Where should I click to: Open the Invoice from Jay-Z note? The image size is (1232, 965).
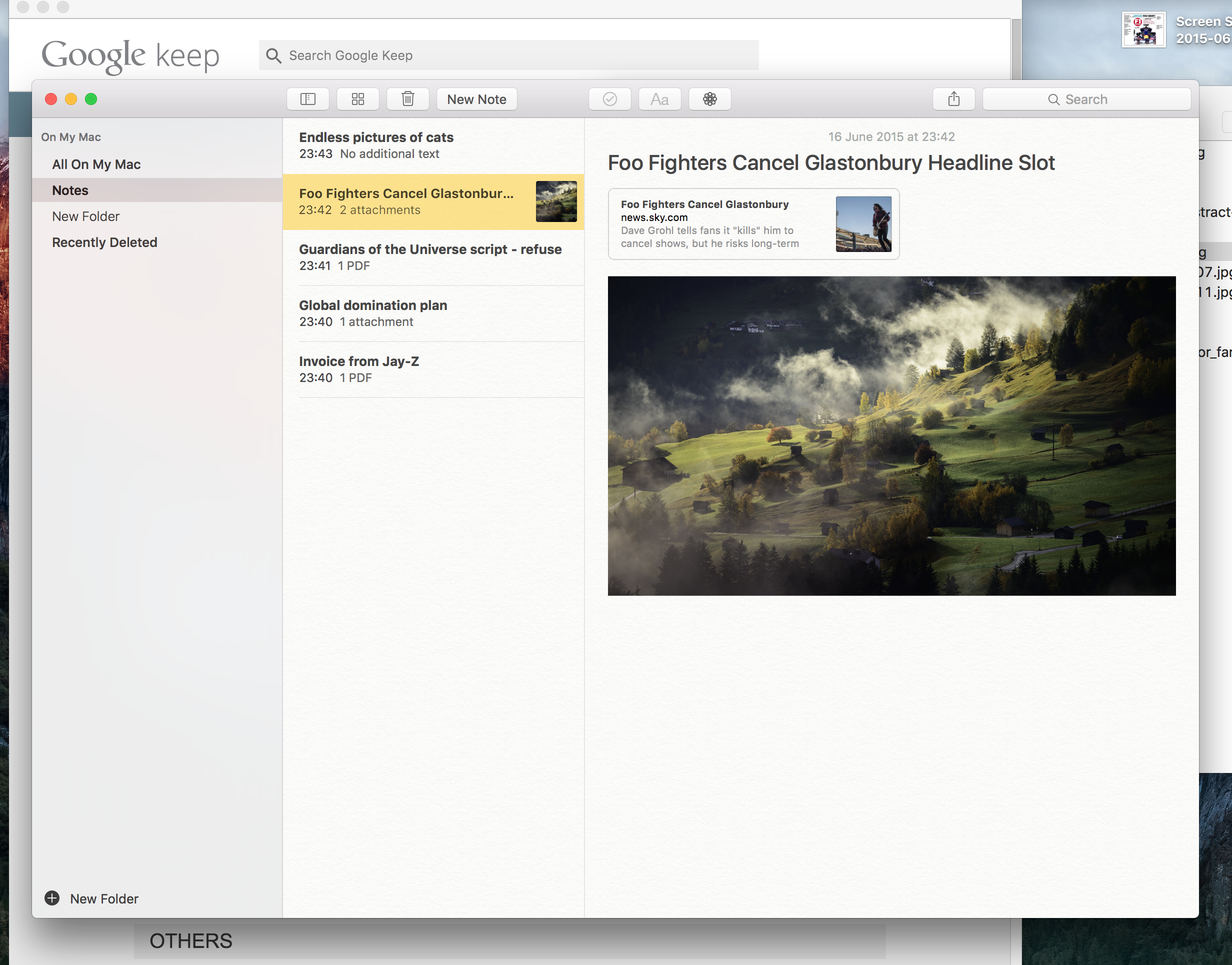point(433,369)
